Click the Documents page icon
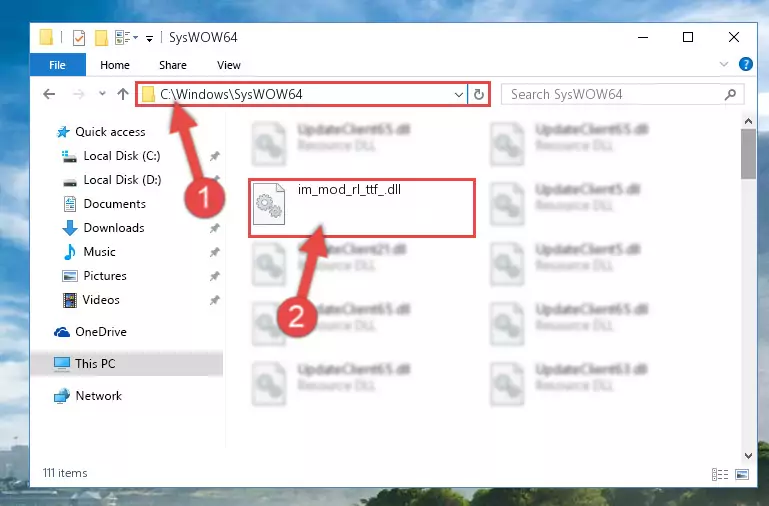Screen dimensions: 769x506 point(70,204)
